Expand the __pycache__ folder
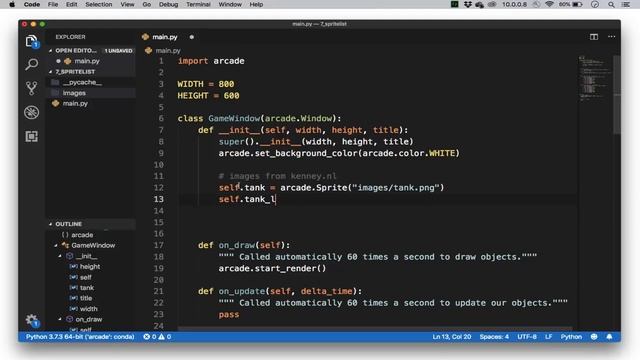Screen dimensions: 640x360 click(x=82, y=82)
